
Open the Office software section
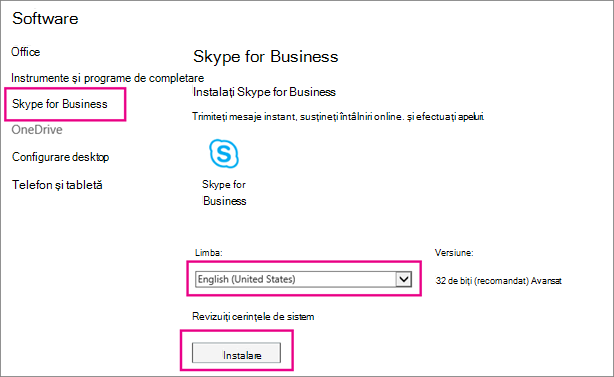pyautogui.click(x=25, y=52)
